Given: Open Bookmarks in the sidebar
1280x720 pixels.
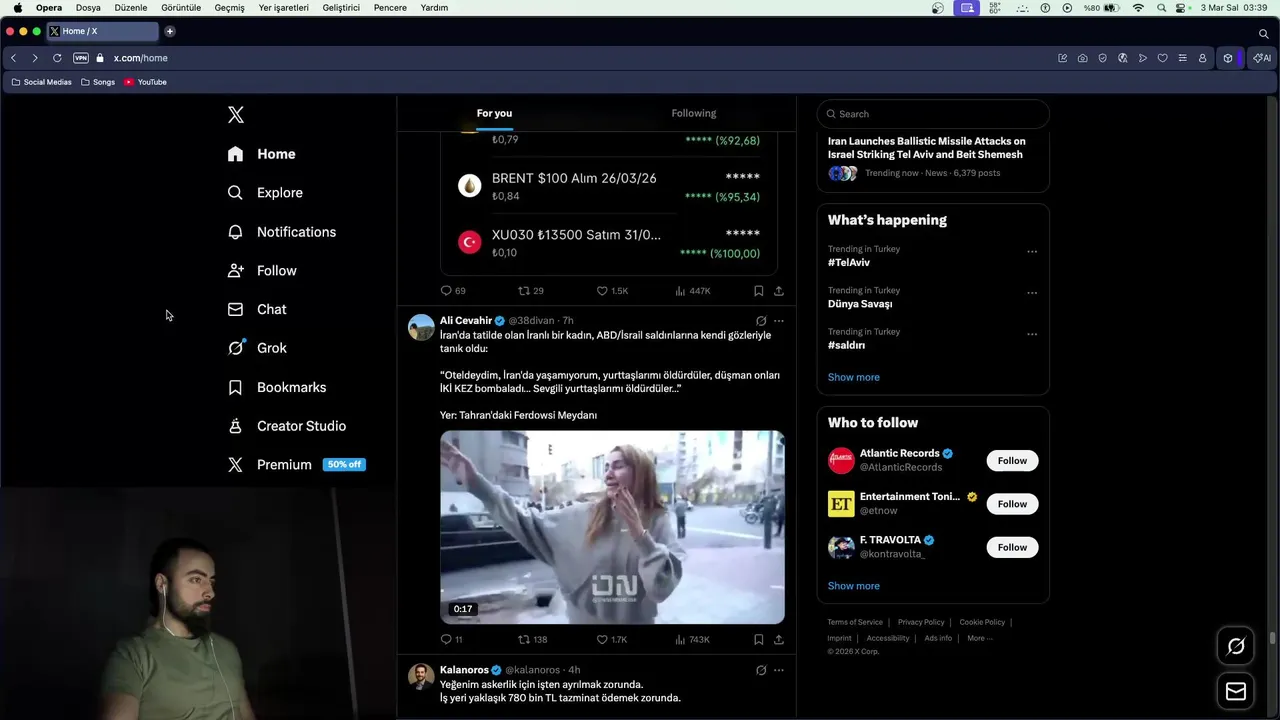Looking at the screenshot, I should [x=277, y=387].
